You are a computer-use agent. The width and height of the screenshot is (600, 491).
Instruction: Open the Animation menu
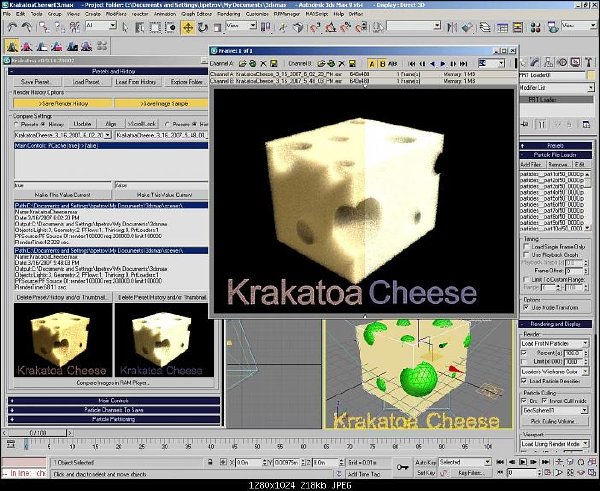point(165,14)
